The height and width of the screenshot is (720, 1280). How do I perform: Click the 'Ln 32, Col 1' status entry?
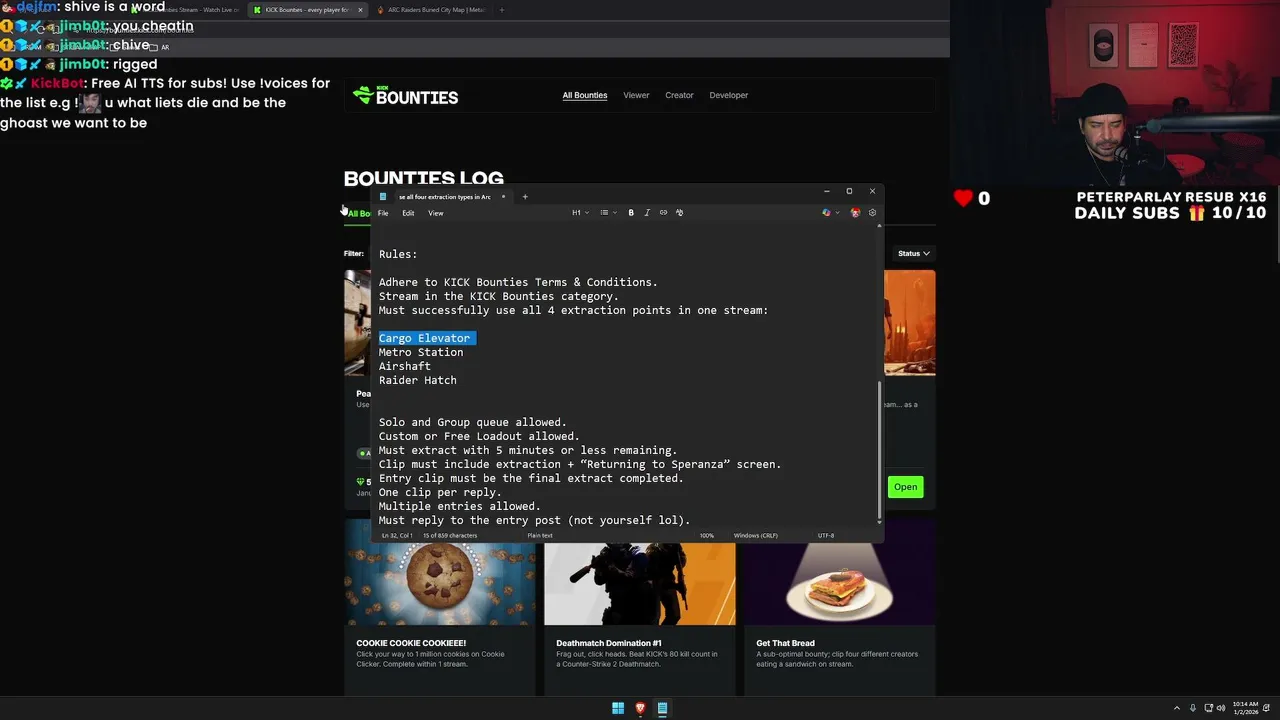click(x=397, y=536)
